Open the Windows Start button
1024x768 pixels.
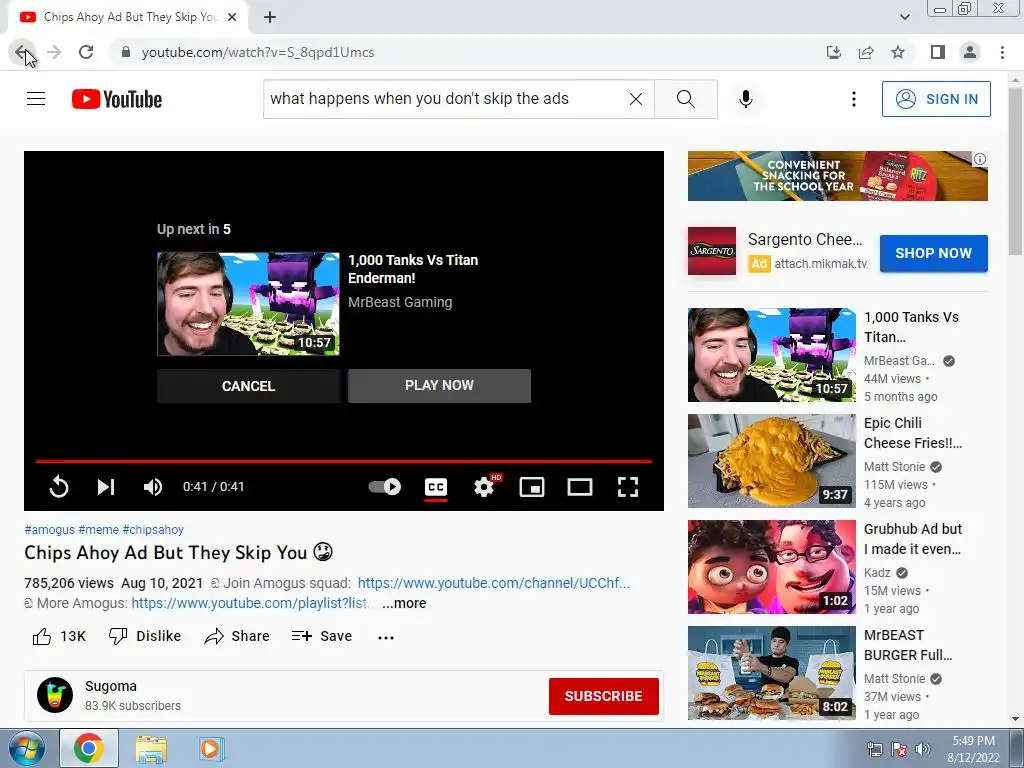(27, 748)
